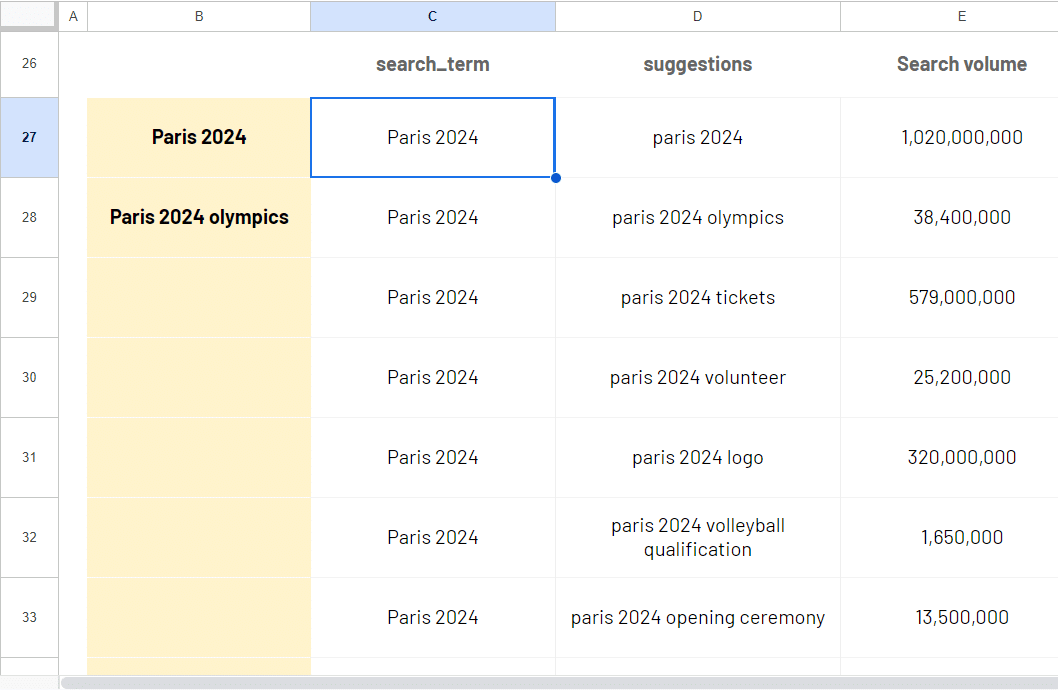The height and width of the screenshot is (690, 1058).
Task: Select the column C header
Action: (432, 16)
